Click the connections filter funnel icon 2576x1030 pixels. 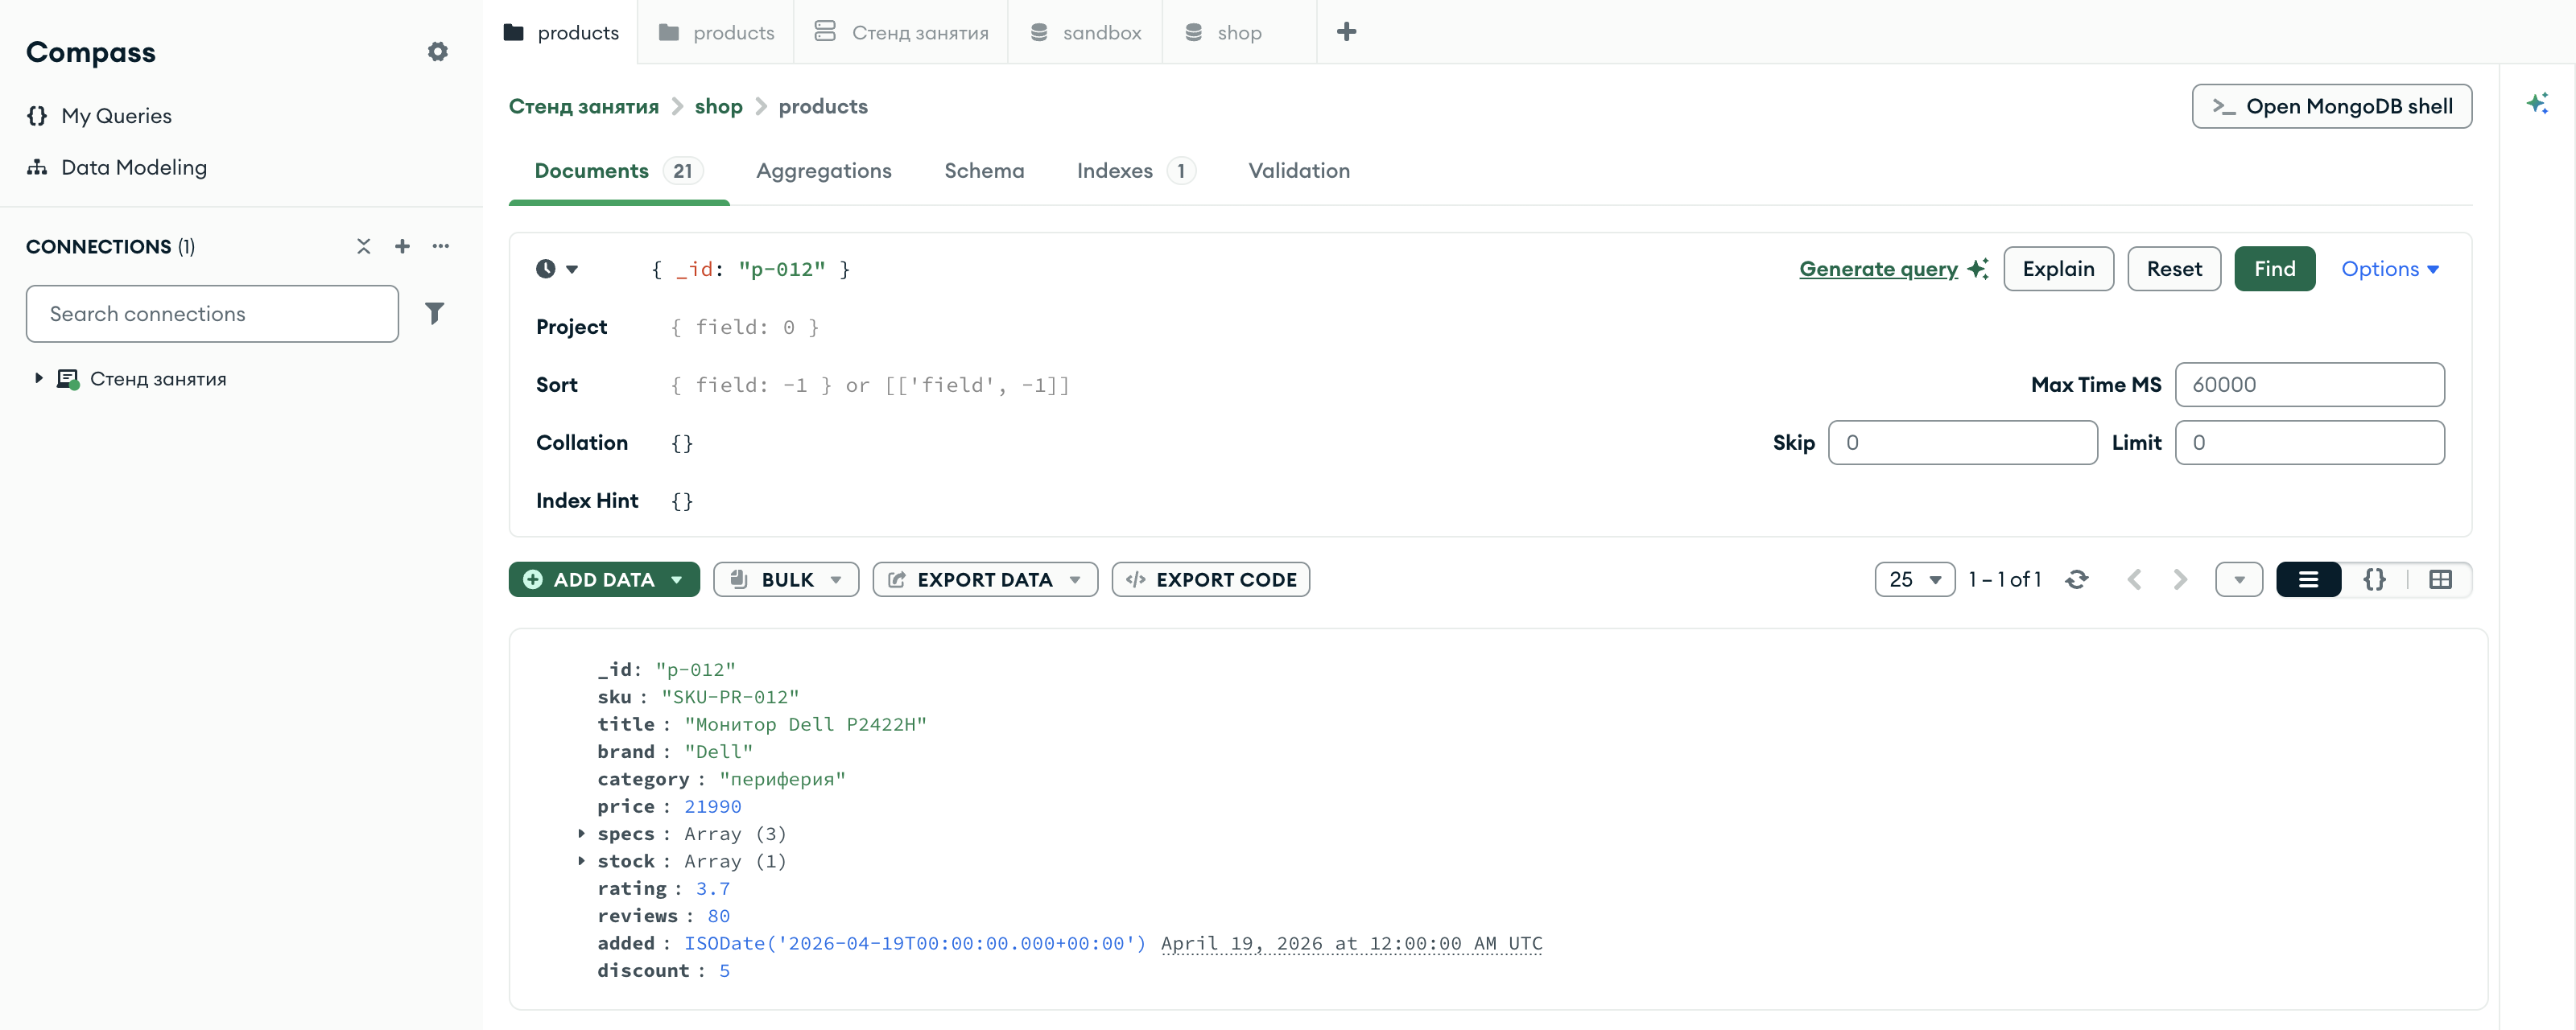click(434, 314)
